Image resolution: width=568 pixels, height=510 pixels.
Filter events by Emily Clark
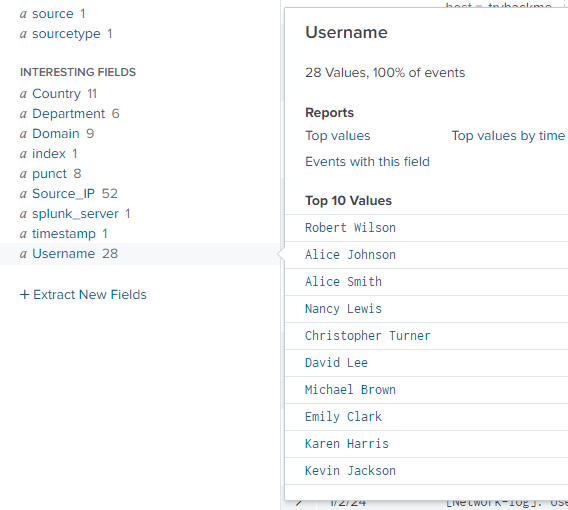[x=343, y=417]
